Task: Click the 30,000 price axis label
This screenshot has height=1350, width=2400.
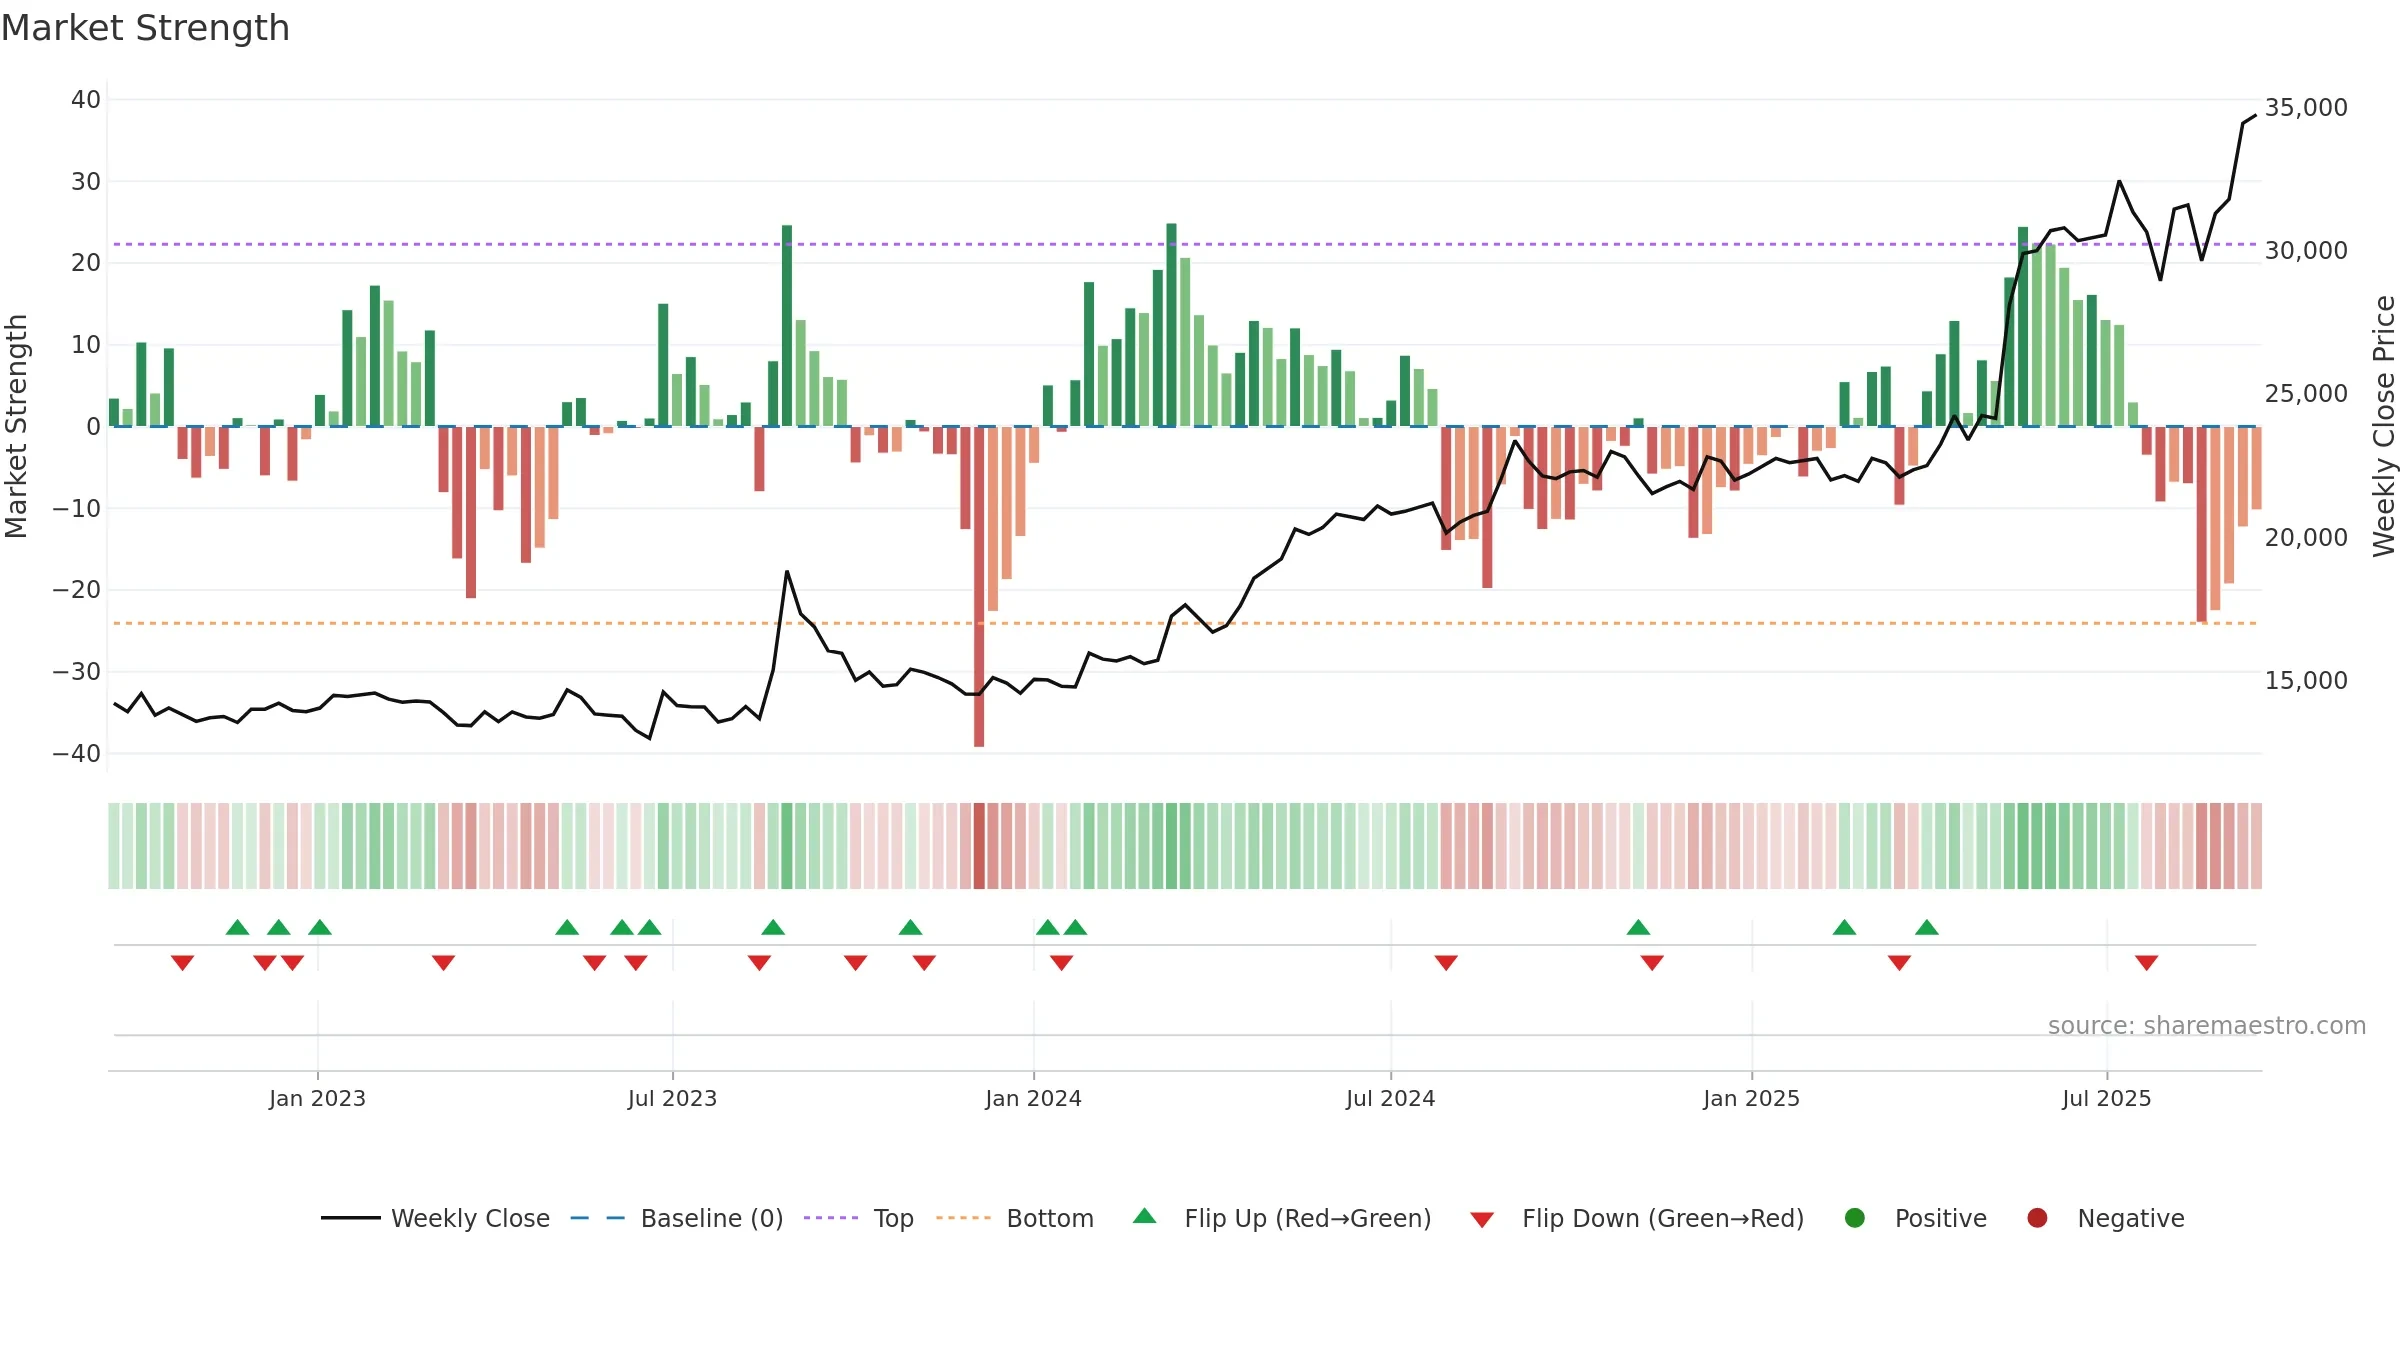Action: click(2306, 251)
